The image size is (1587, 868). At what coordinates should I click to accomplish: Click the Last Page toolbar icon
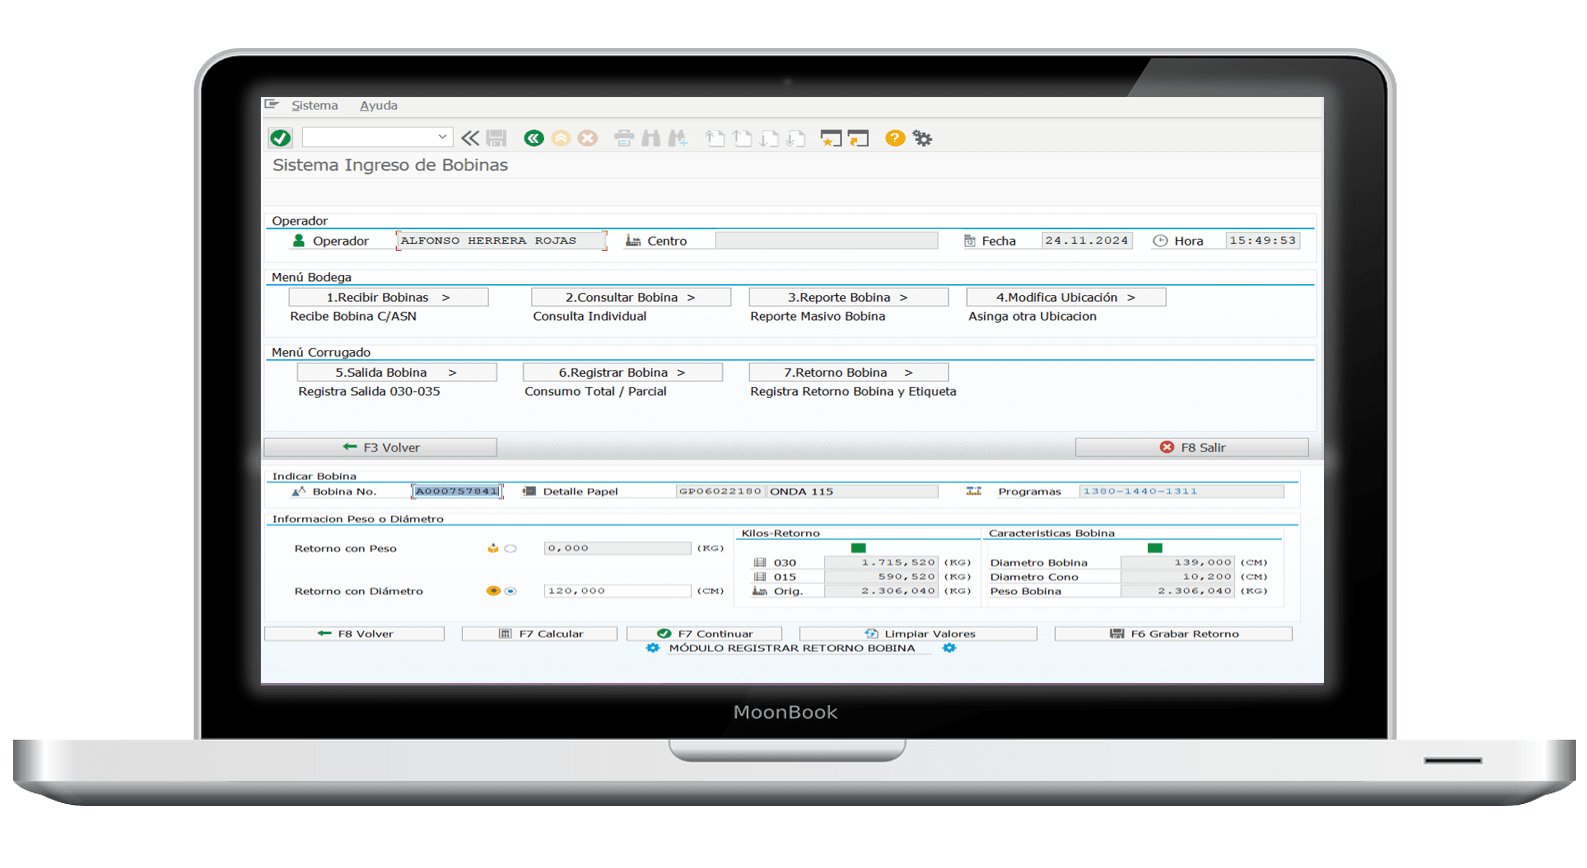pos(796,138)
